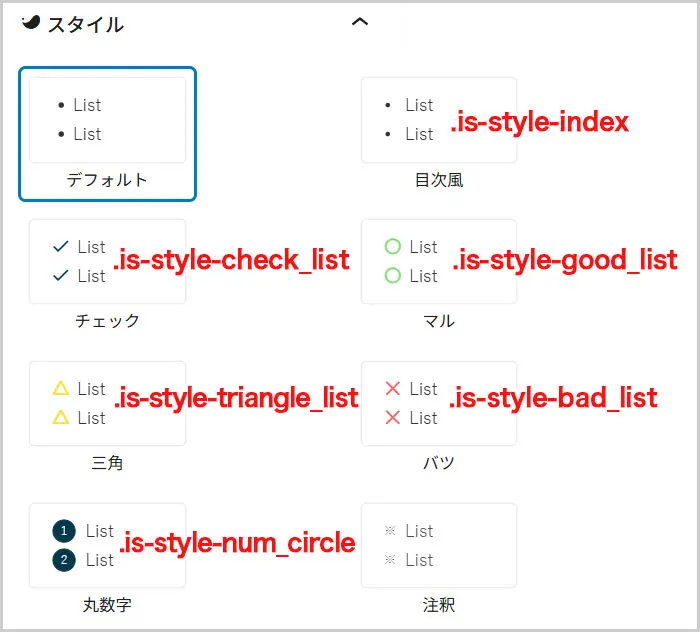Click the green circle icon in マル preview
This screenshot has width=700, height=632.
(392, 246)
